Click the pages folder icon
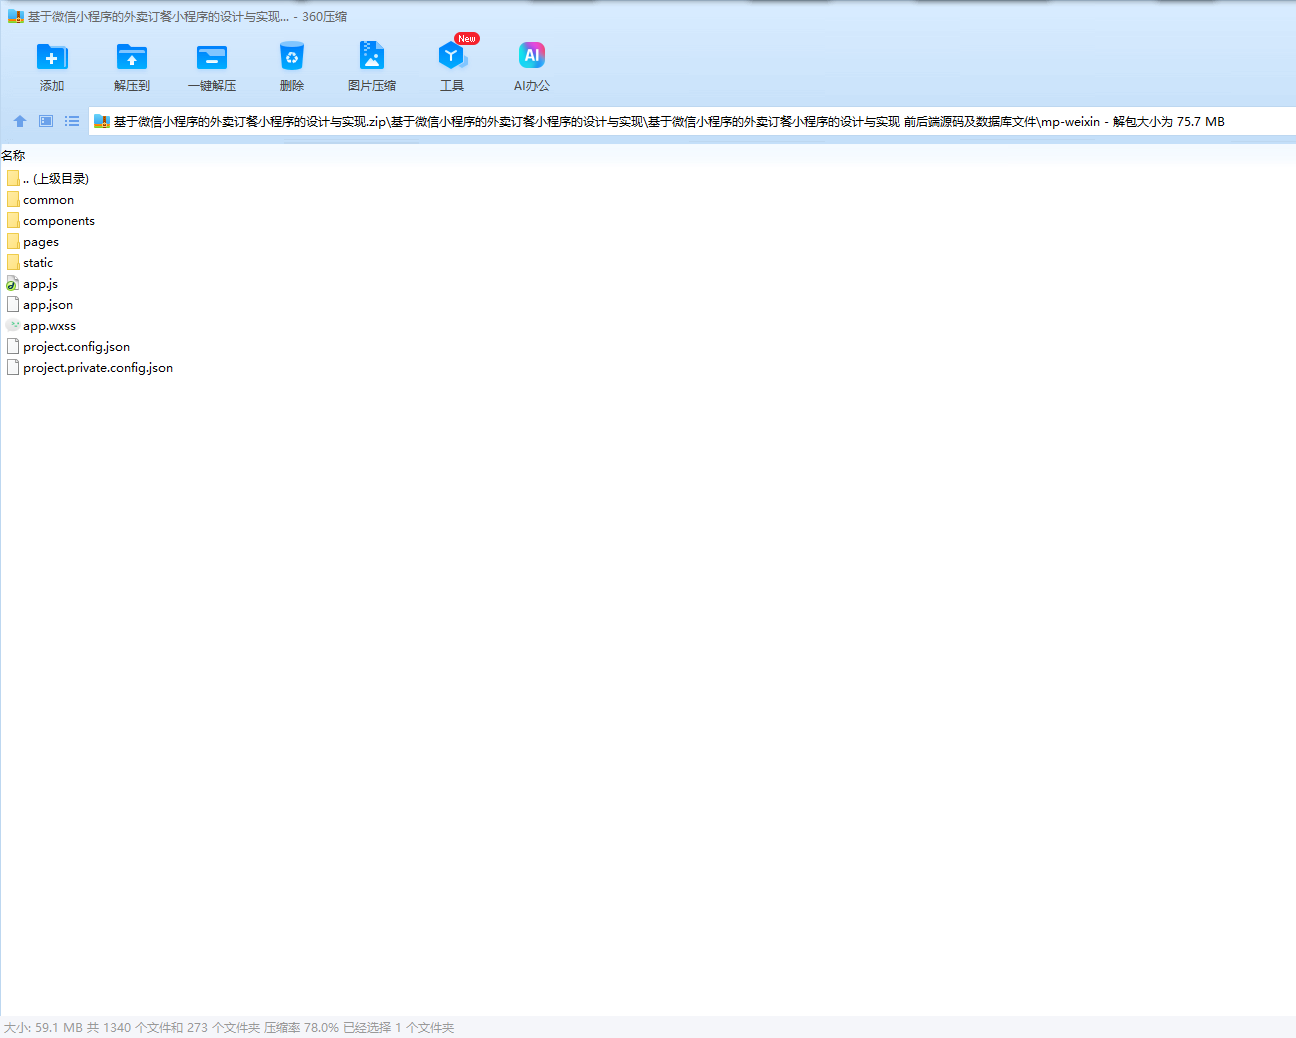Viewport: 1296px width, 1038px height. (x=13, y=241)
